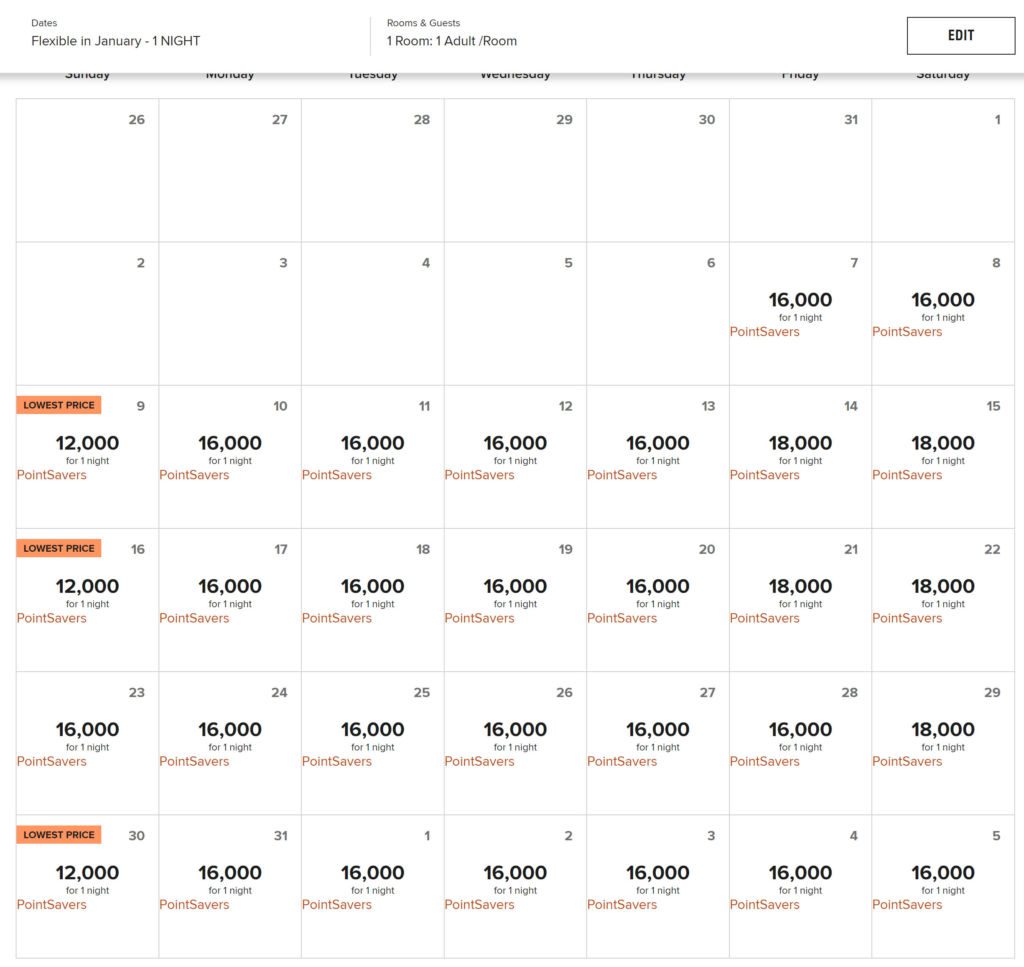Choose January 30 lowest price date
1024x967 pixels.
[x=87, y=886]
